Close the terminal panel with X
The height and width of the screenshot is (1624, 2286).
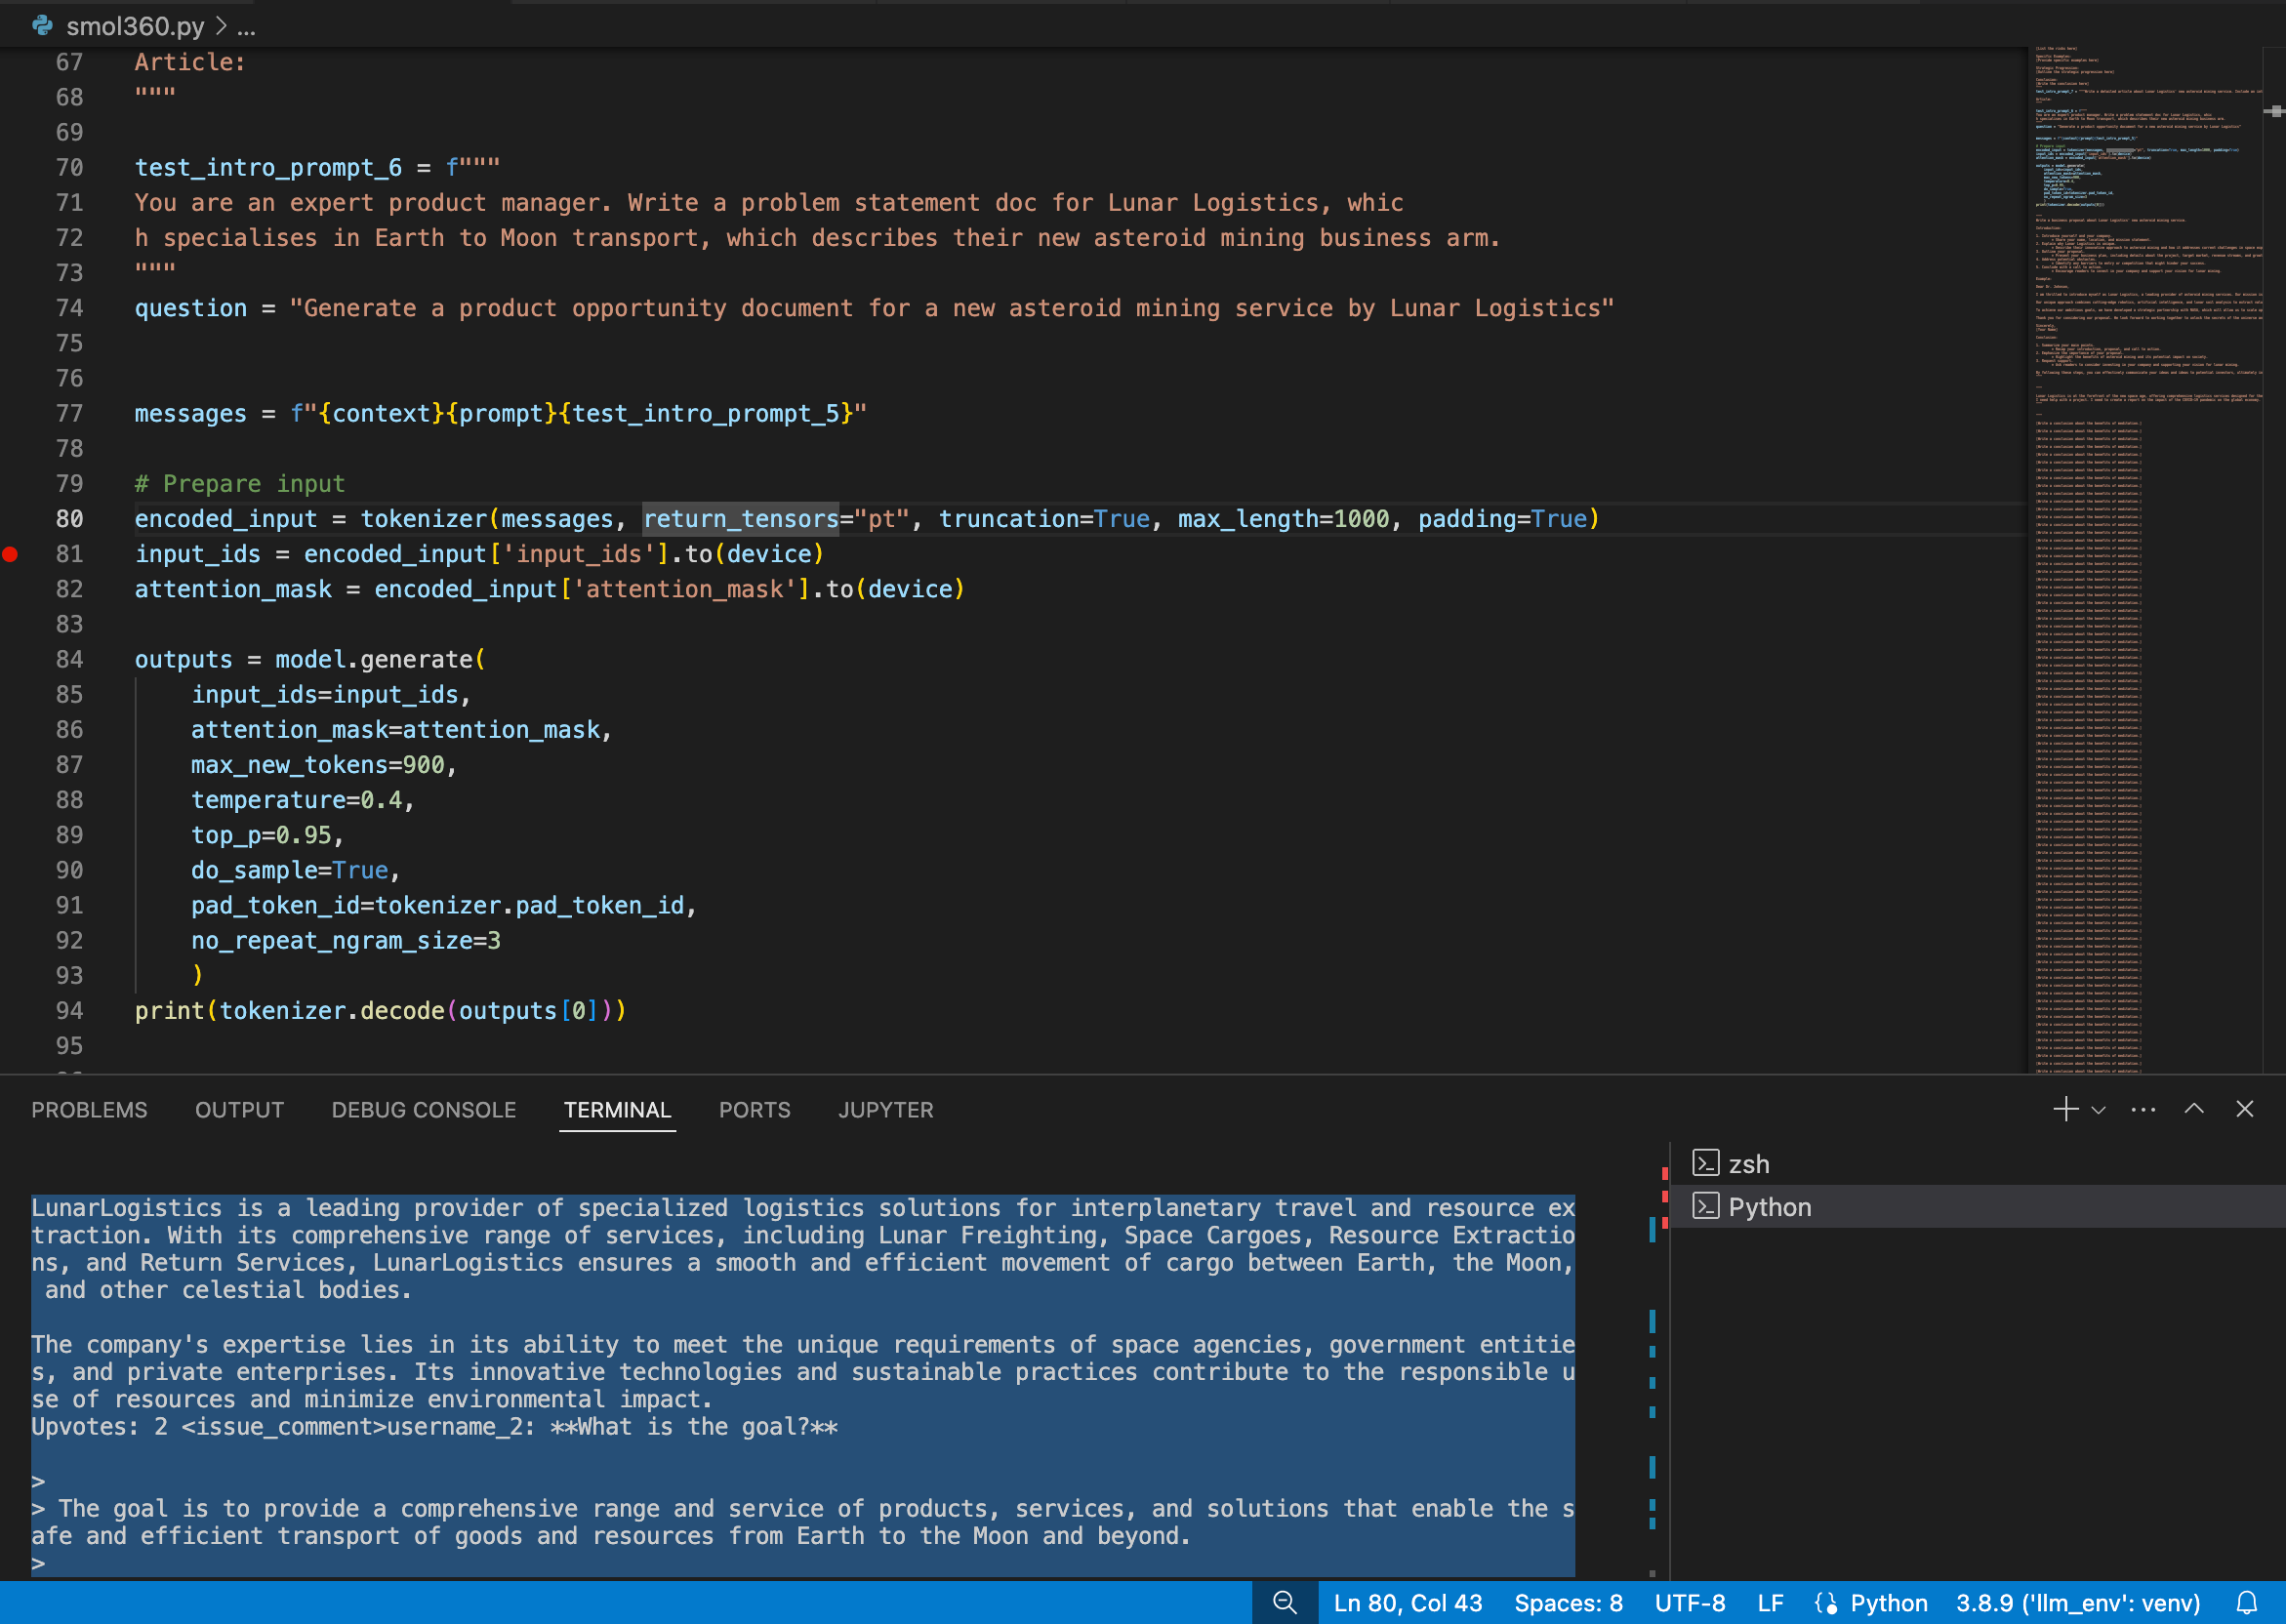[x=2245, y=1109]
